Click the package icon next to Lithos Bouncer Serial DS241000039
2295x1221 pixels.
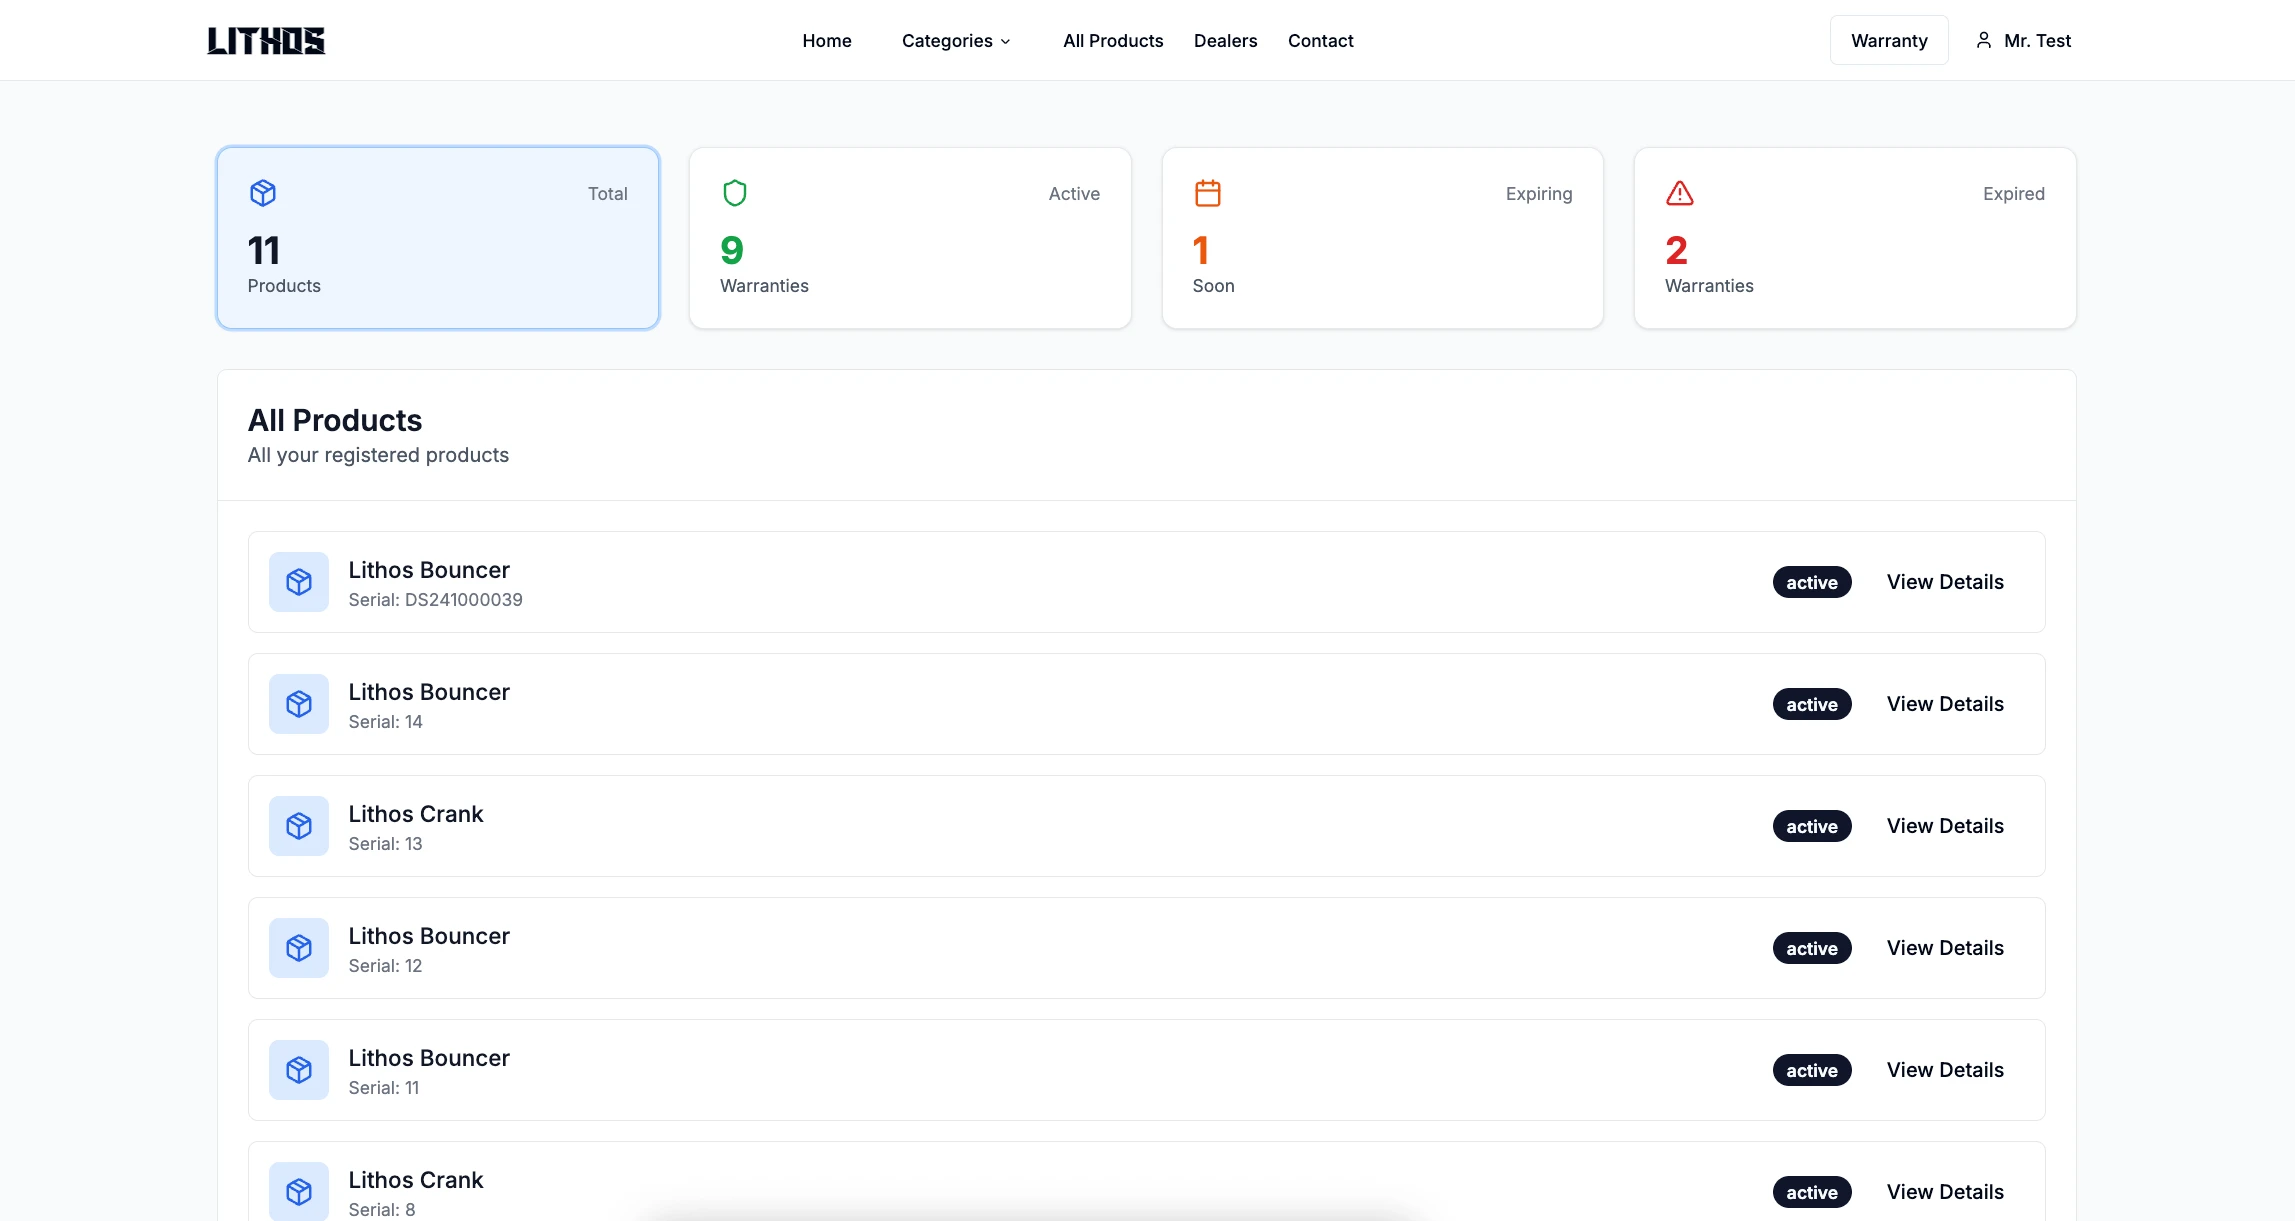(298, 581)
